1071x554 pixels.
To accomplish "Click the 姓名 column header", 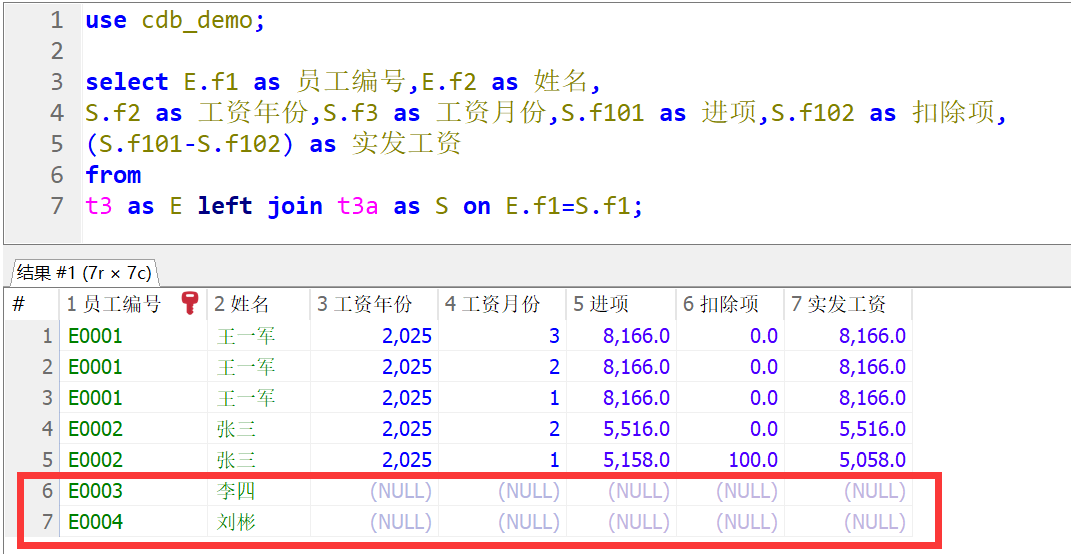I will click(x=242, y=304).
